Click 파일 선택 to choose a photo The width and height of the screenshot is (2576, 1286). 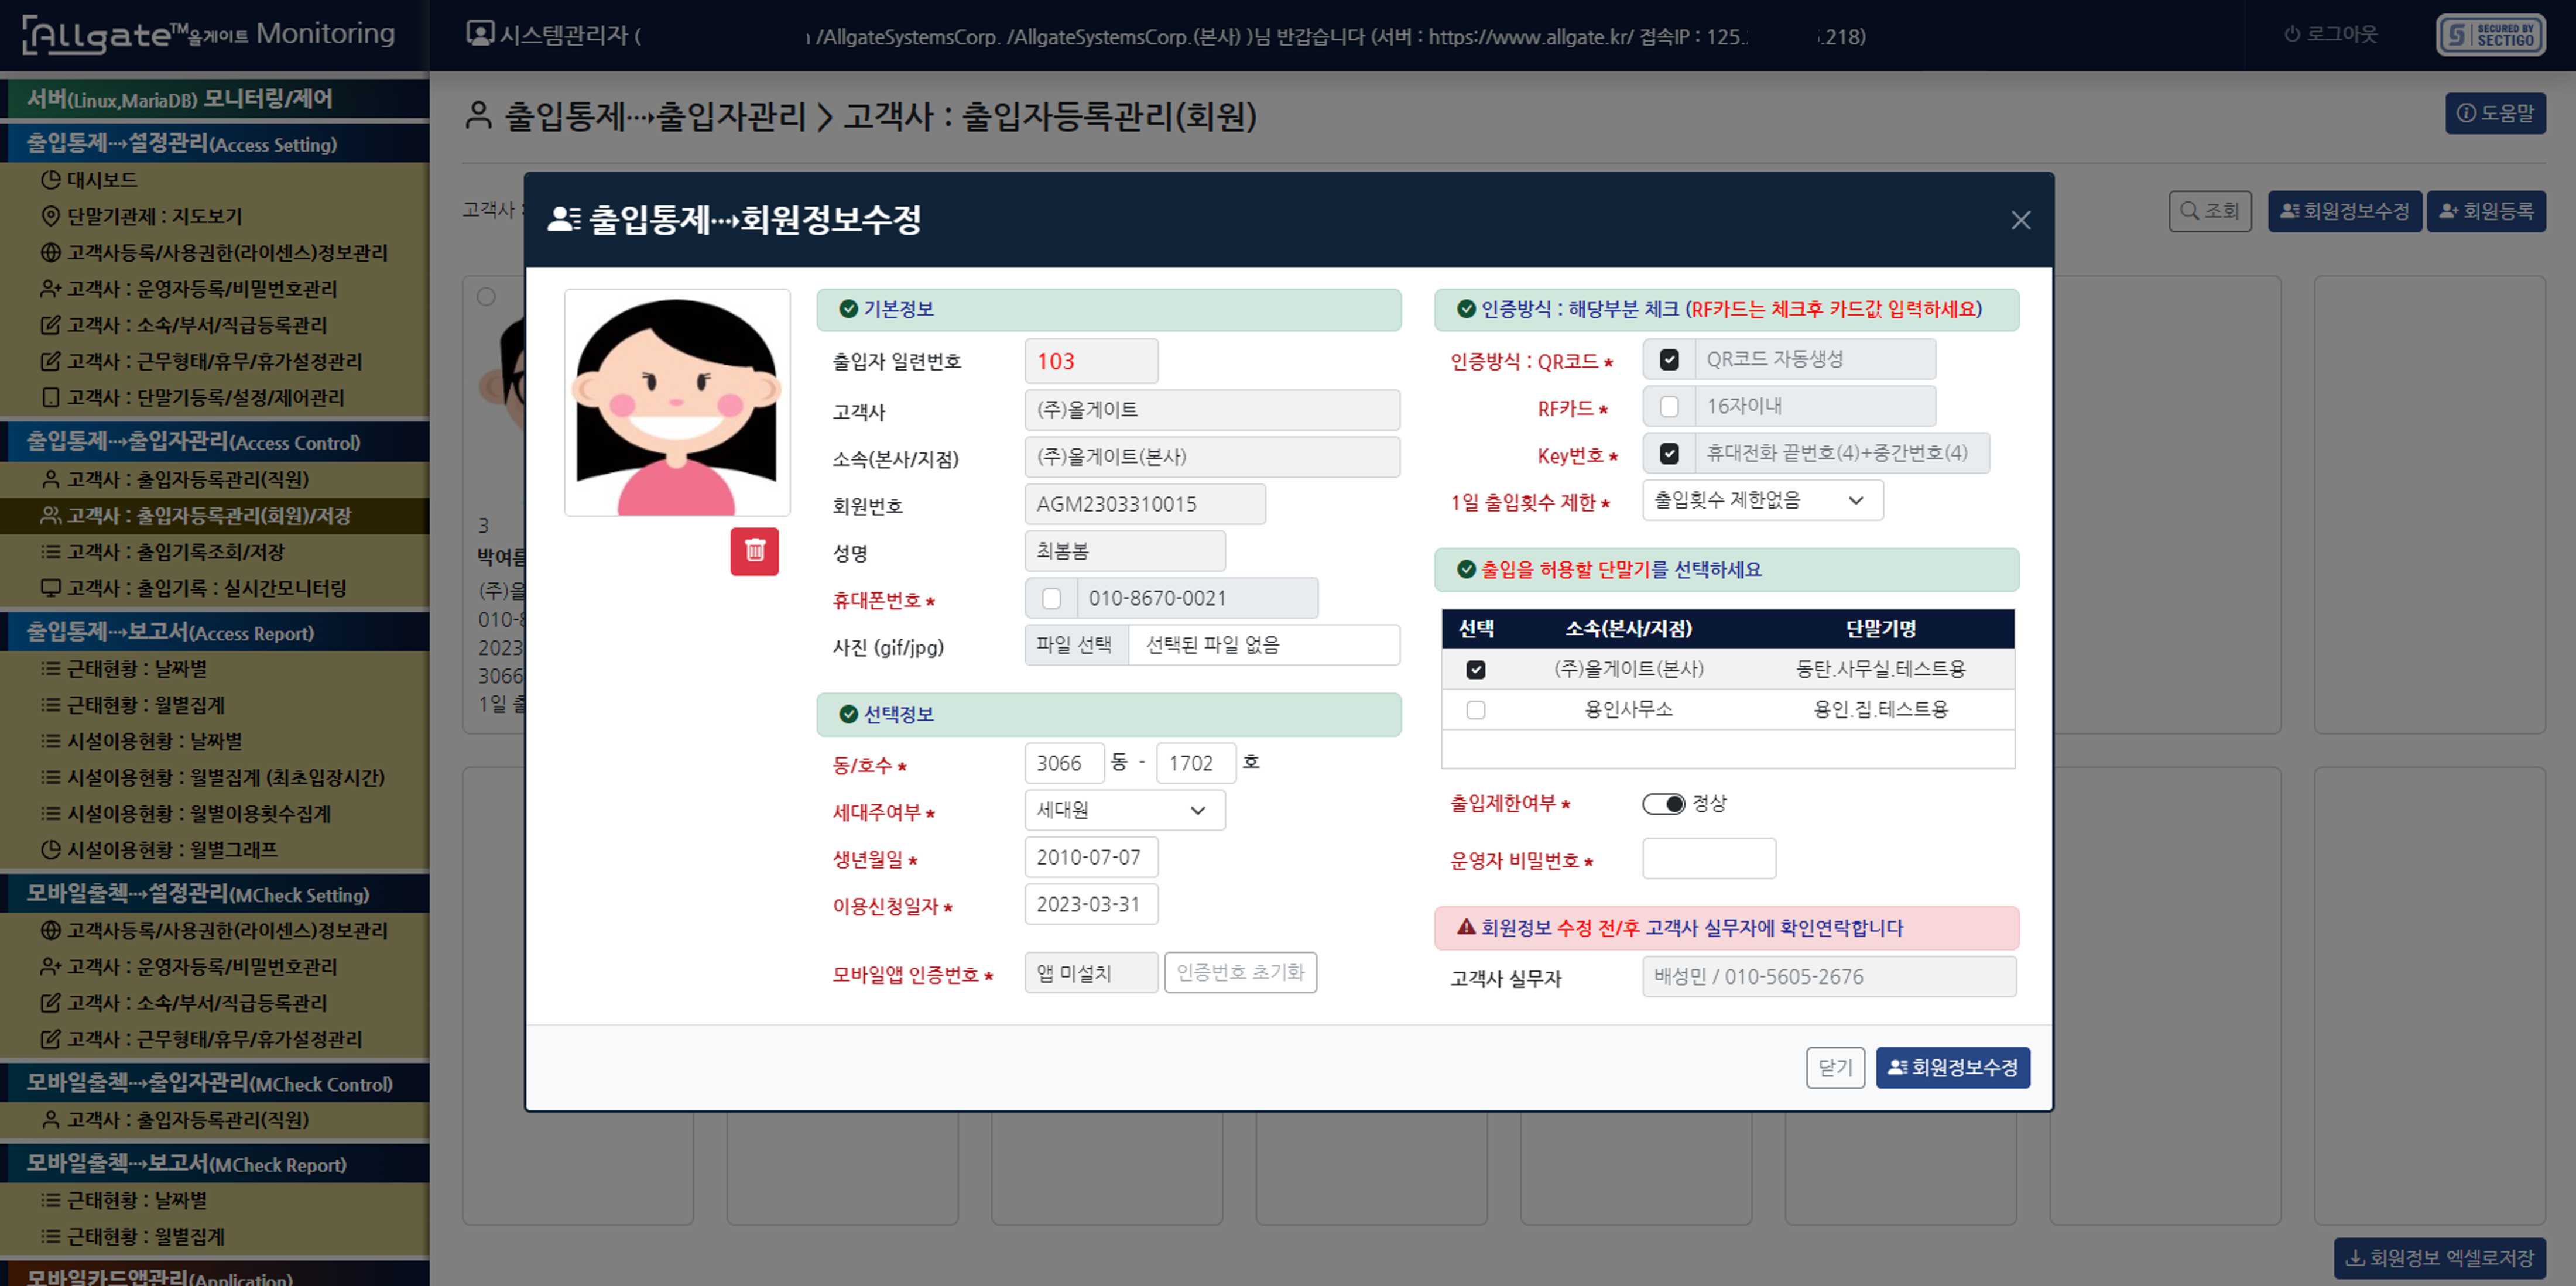click(1075, 645)
